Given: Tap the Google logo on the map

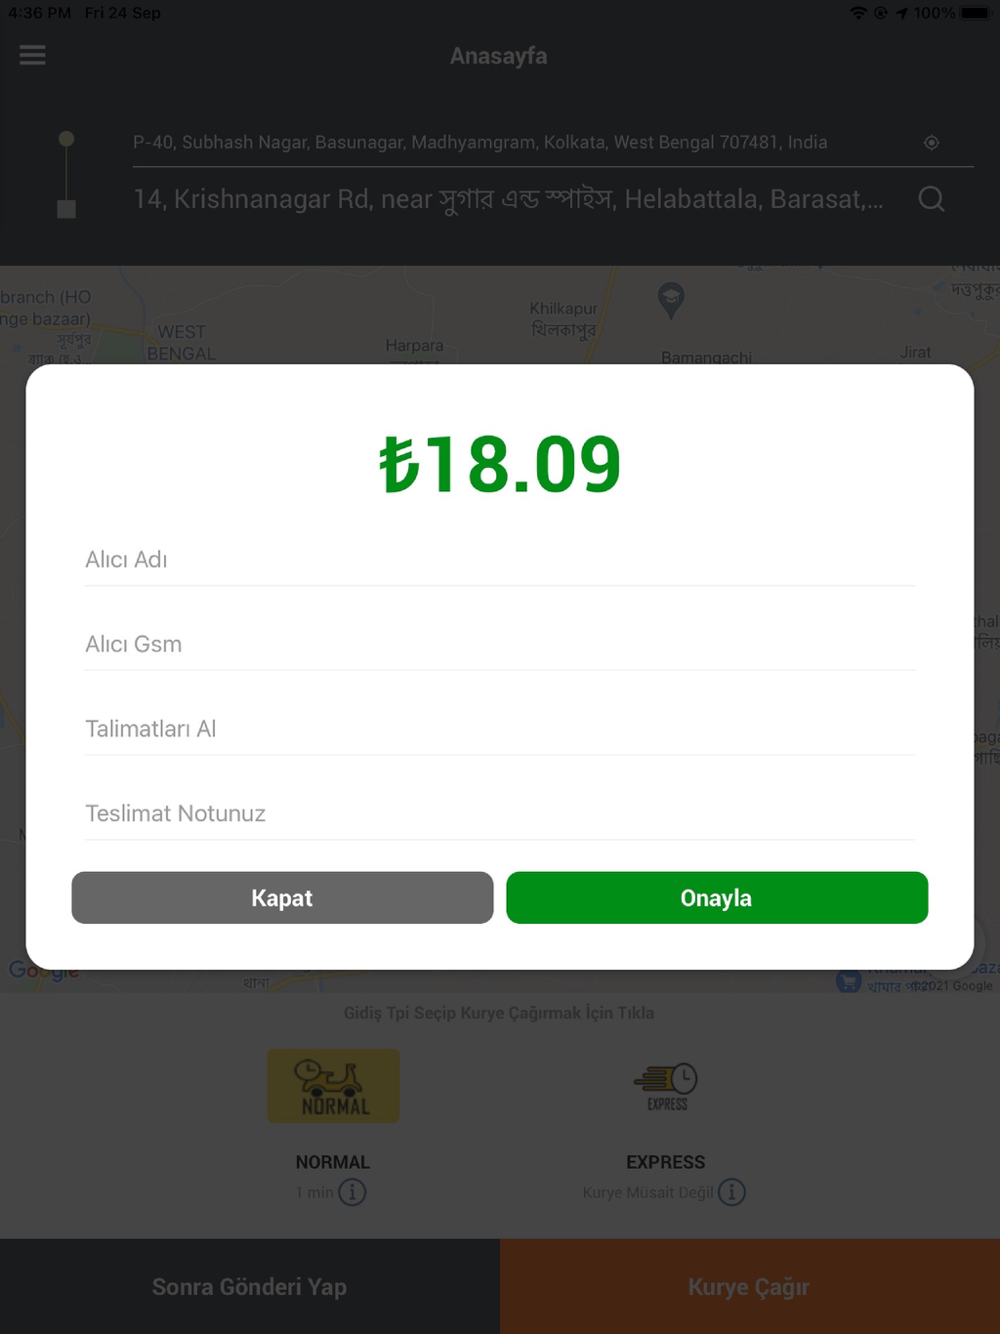Looking at the screenshot, I should 44,971.
